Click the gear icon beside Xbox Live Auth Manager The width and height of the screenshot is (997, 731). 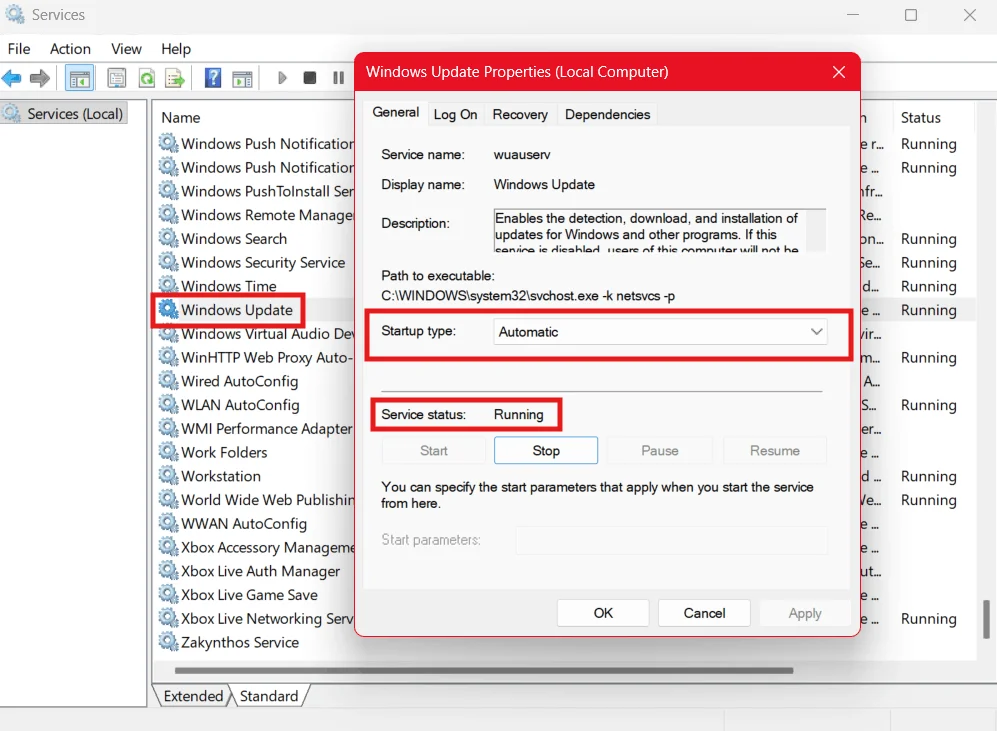pyautogui.click(x=168, y=570)
